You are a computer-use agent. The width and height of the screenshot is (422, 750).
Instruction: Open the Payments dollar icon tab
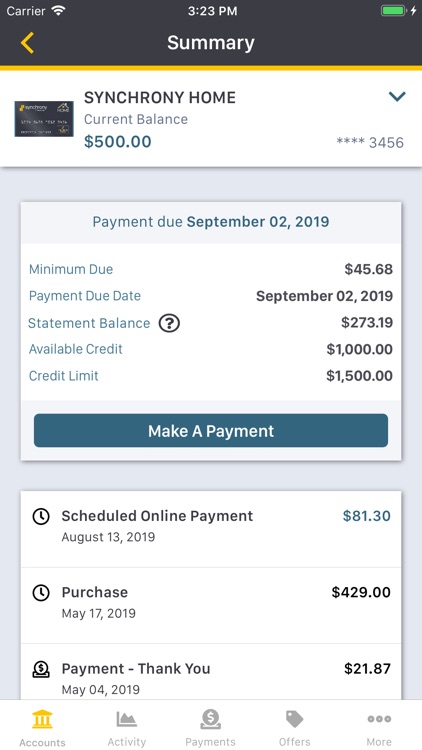211,728
